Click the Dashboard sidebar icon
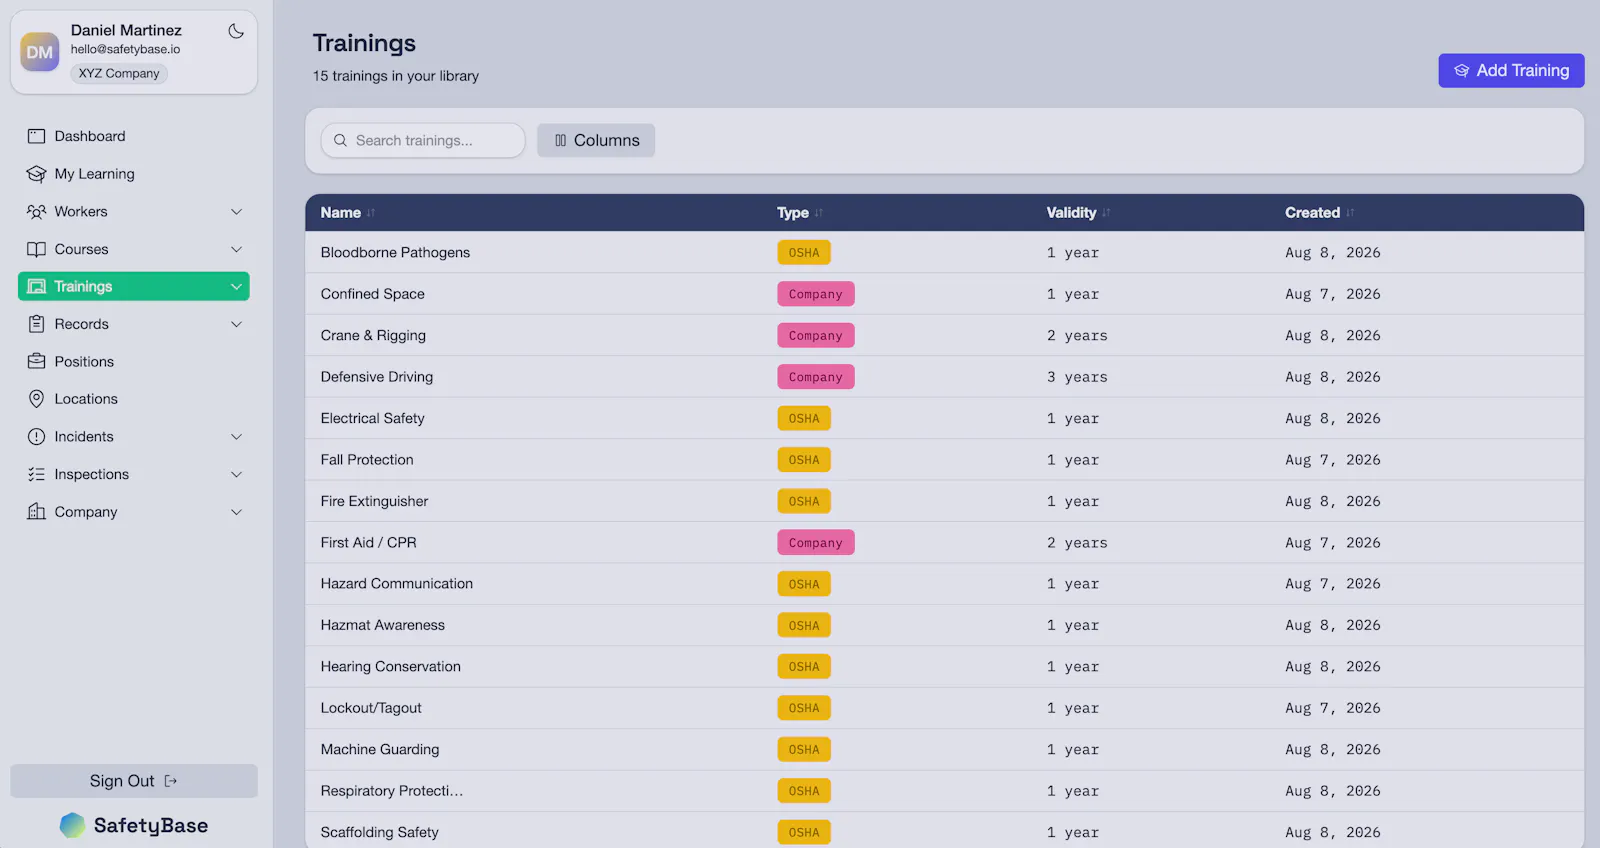 pos(37,136)
